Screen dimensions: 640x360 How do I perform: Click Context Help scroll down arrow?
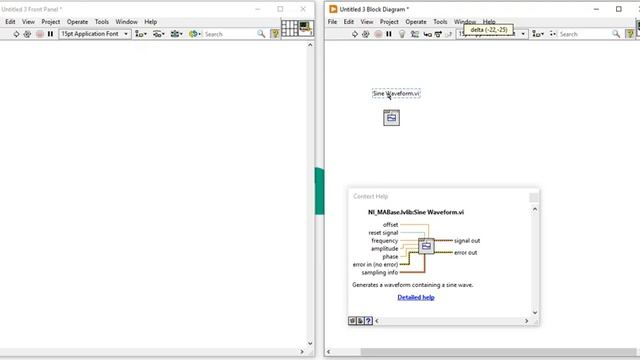tap(535, 313)
